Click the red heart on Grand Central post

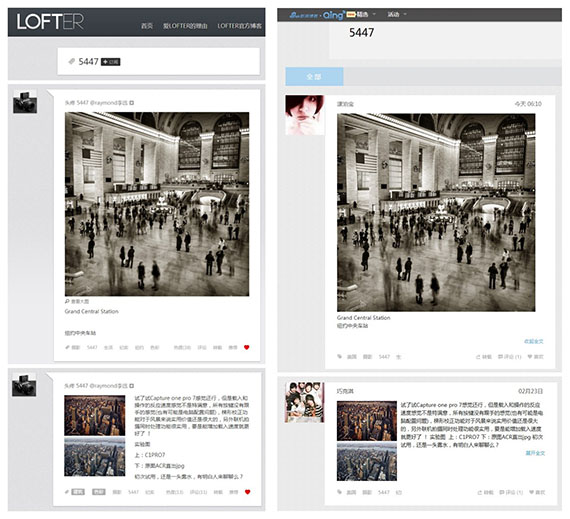coord(246,347)
